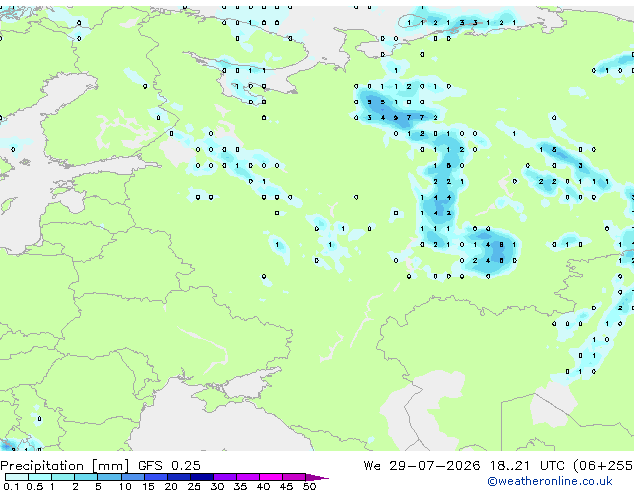
Task: Click the 30–35 mm legend swatch
Action: click(x=224, y=477)
